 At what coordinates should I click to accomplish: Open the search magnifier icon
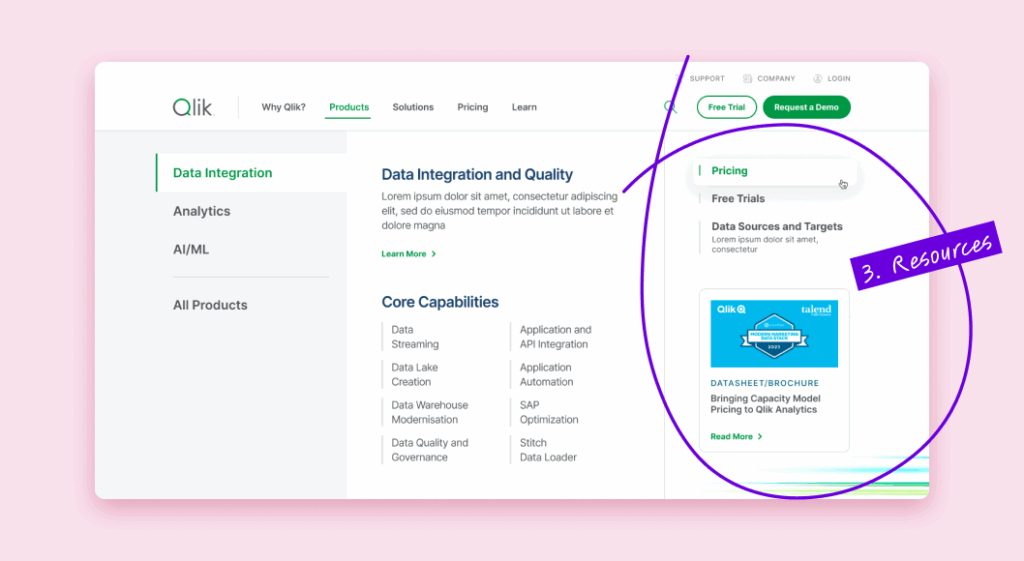click(x=670, y=107)
